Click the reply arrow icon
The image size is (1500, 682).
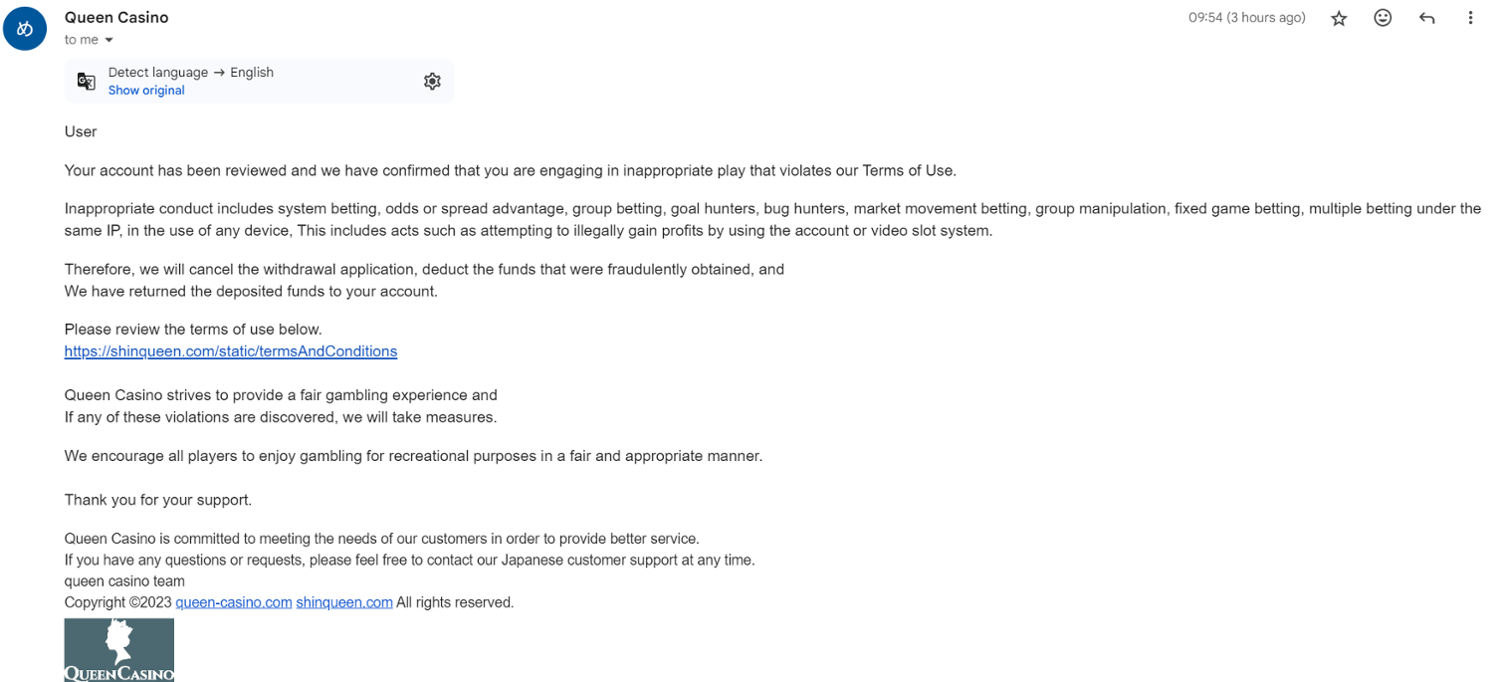click(x=1427, y=18)
